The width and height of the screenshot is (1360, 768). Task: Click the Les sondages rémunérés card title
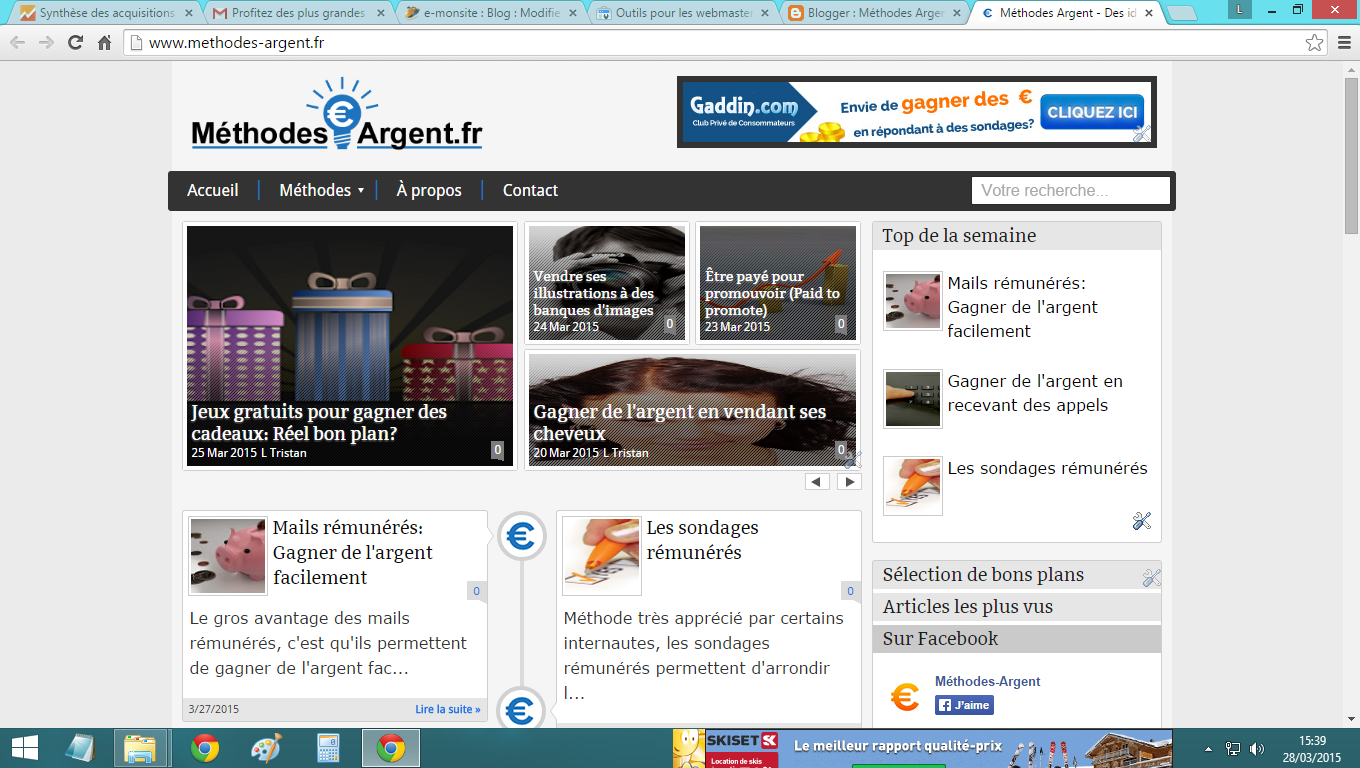(703, 540)
